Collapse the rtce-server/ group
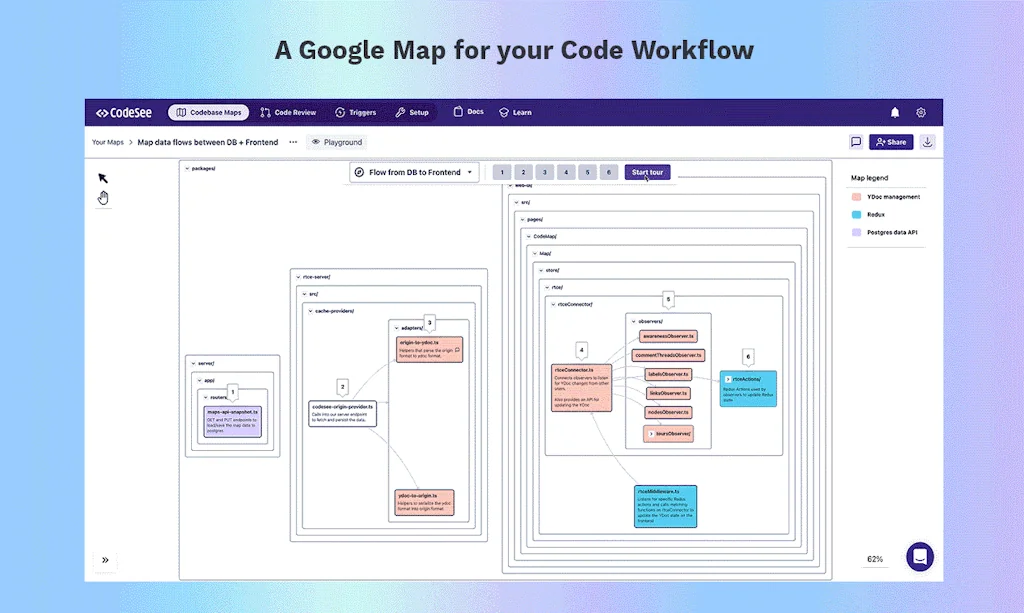 tap(298, 276)
